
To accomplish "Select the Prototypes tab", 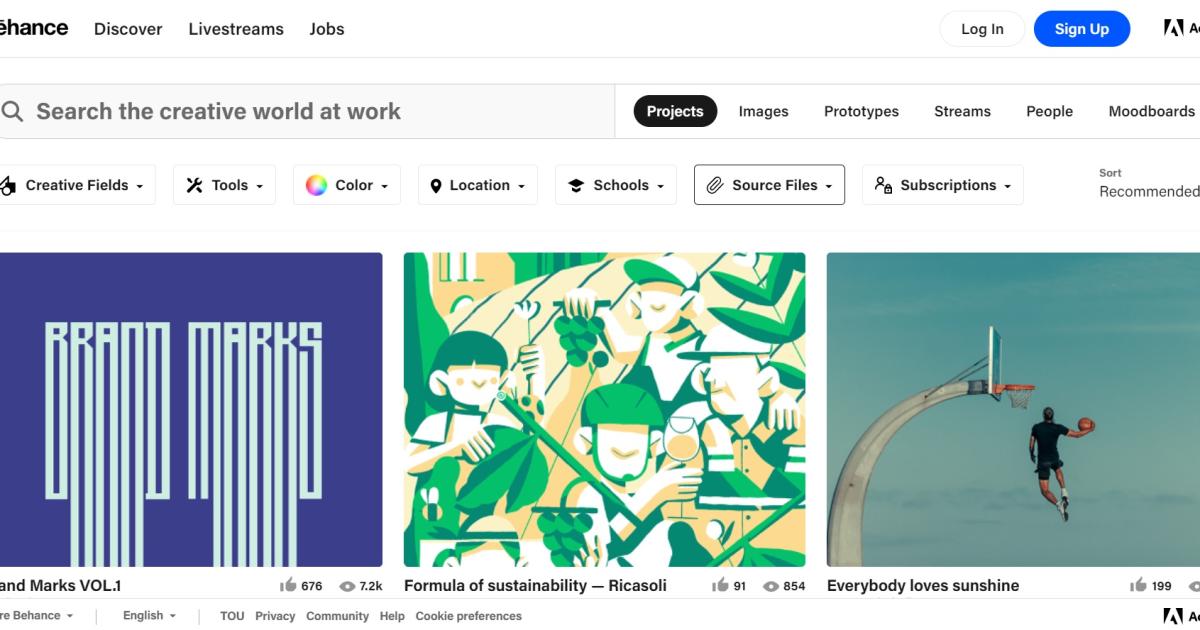I will tap(861, 111).
